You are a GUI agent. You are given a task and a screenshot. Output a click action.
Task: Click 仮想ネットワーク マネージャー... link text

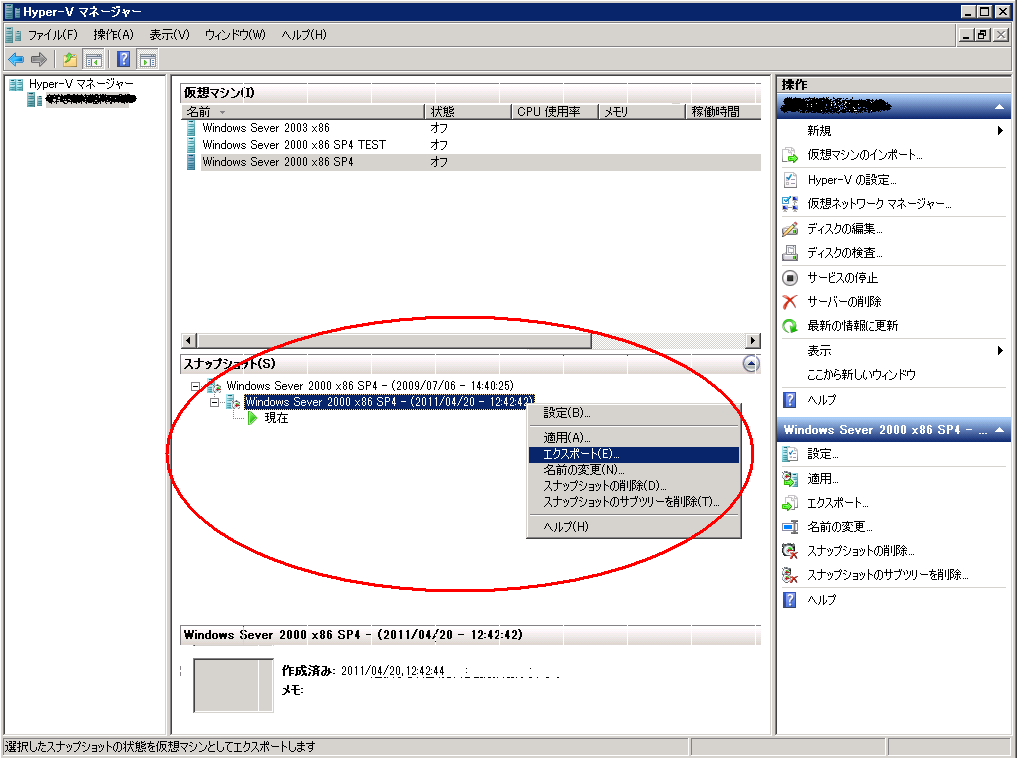[879, 204]
